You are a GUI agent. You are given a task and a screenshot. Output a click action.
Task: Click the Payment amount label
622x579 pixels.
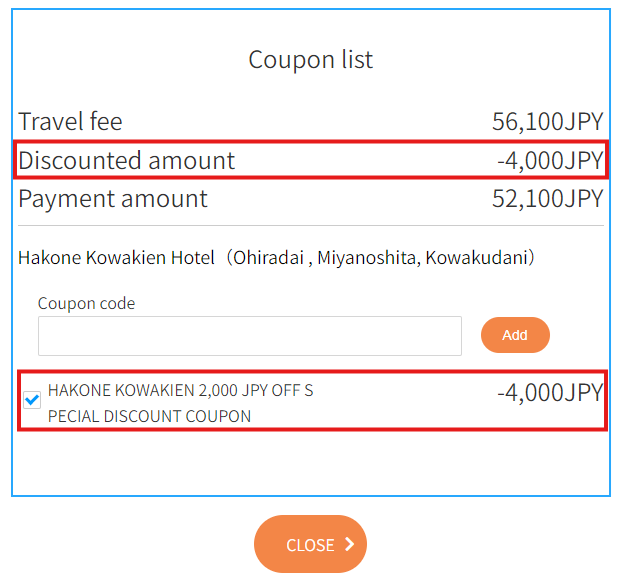(113, 198)
